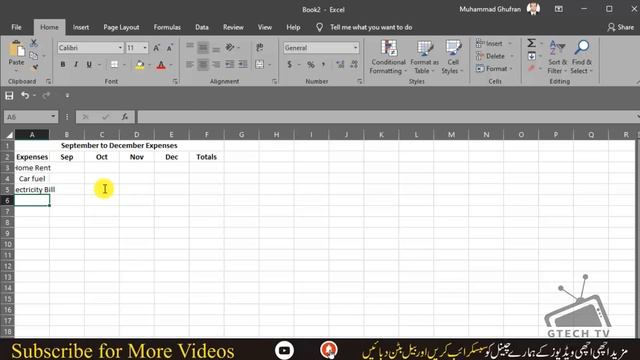640x360 pixels.
Task: Center text horizontally in cell
Action: 203,64
